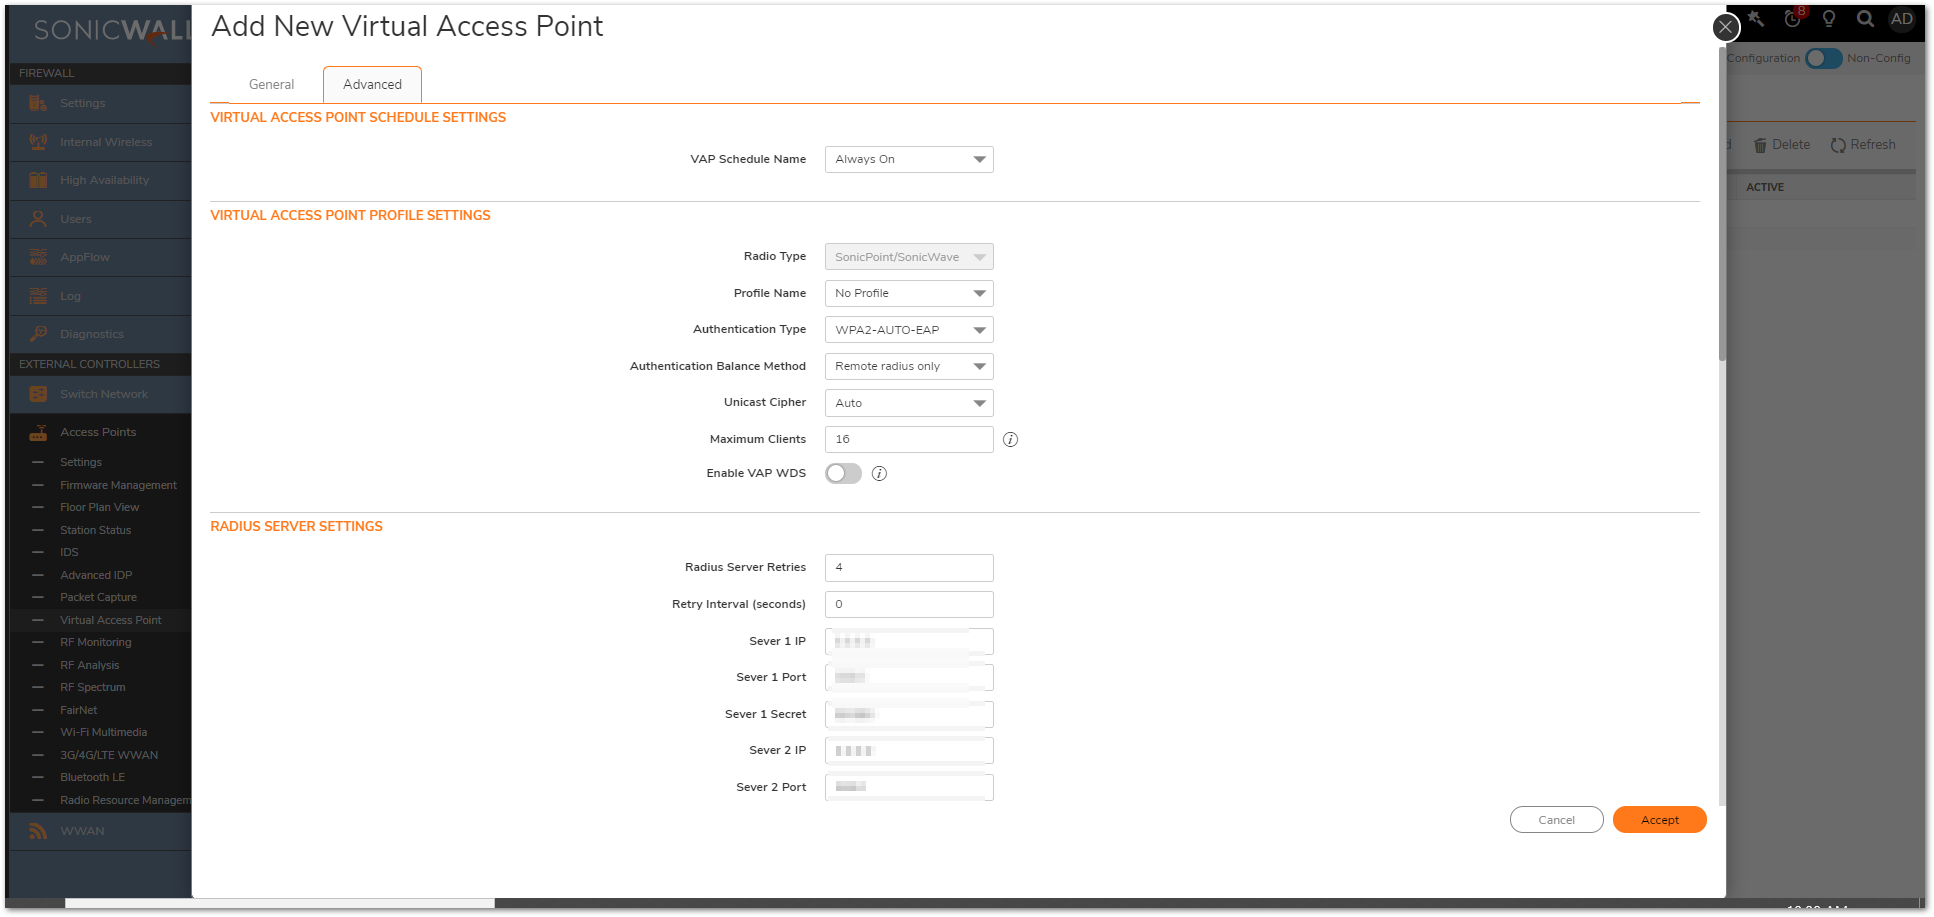
Task: Open the Unicast Cipher dropdown
Action: point(908,403)
